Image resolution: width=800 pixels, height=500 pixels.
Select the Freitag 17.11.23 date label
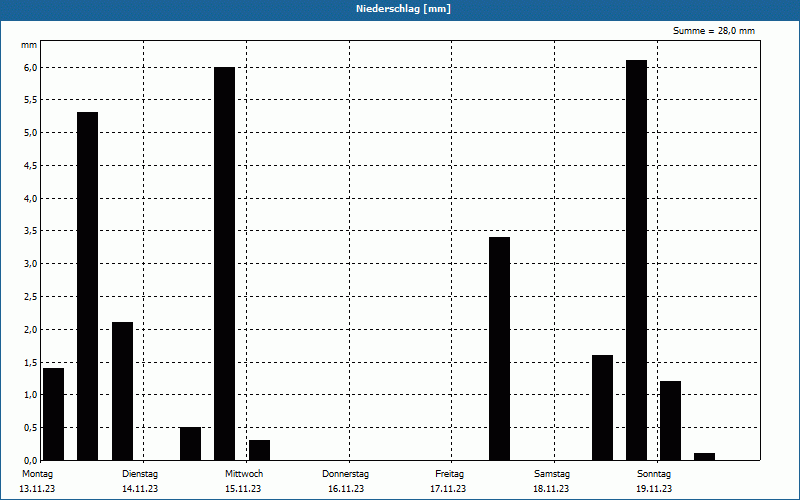coord(448,481)
